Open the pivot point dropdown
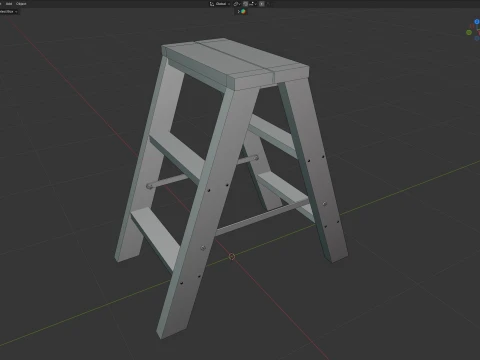 click(x=237, y=4)
